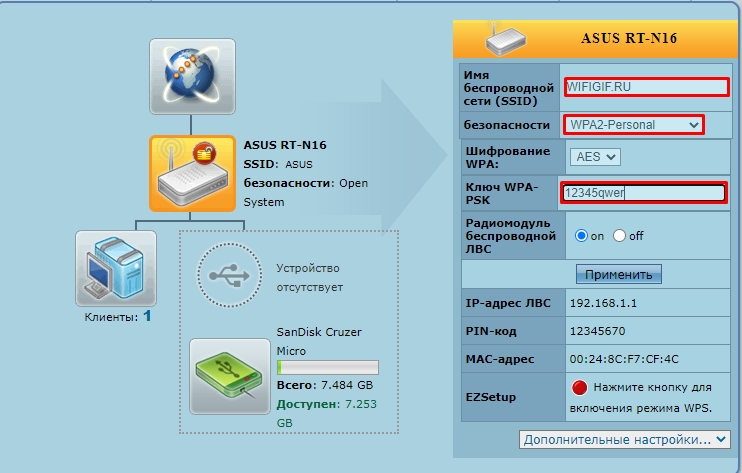This screenshot has width=742, height=473.
Task: Open the WPA2-Personal security dropdown
Action: [x=634, y=125]
